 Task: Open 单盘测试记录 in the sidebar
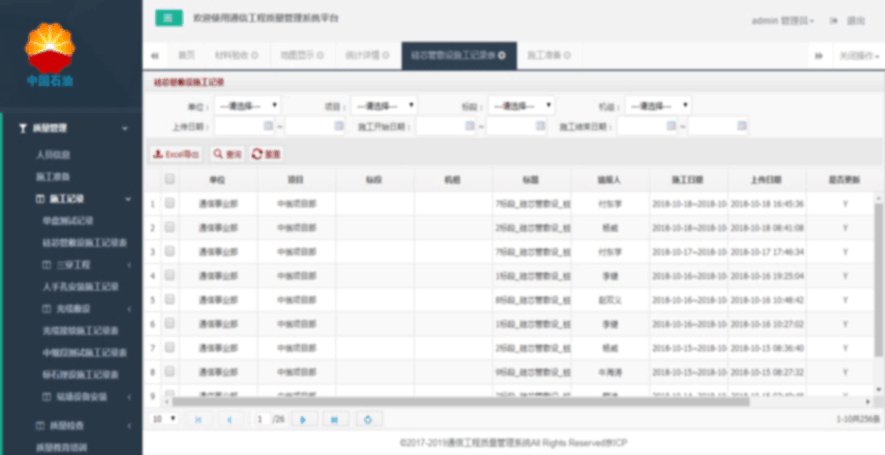click(x=68, y=221)
